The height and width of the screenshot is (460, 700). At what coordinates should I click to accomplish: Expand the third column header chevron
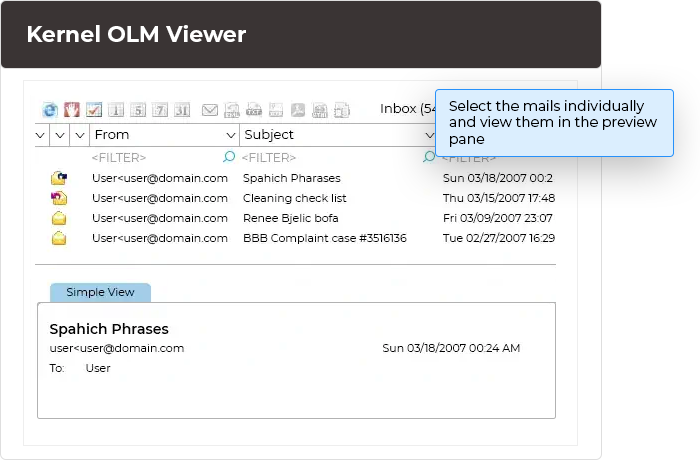coord(80,135)
